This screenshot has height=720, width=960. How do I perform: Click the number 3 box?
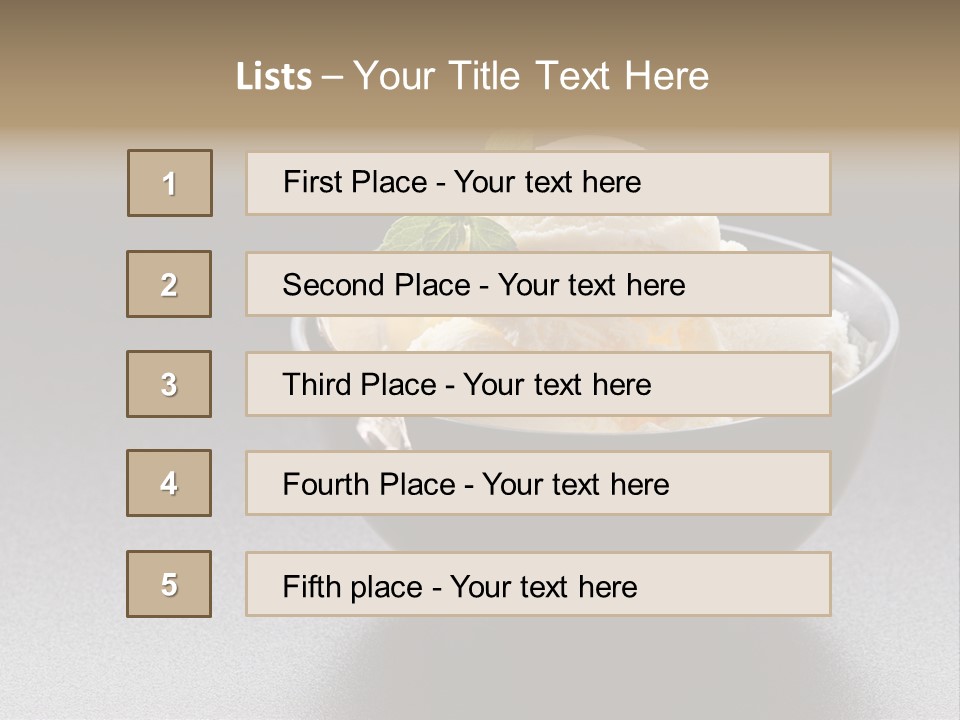pos(169,384)
